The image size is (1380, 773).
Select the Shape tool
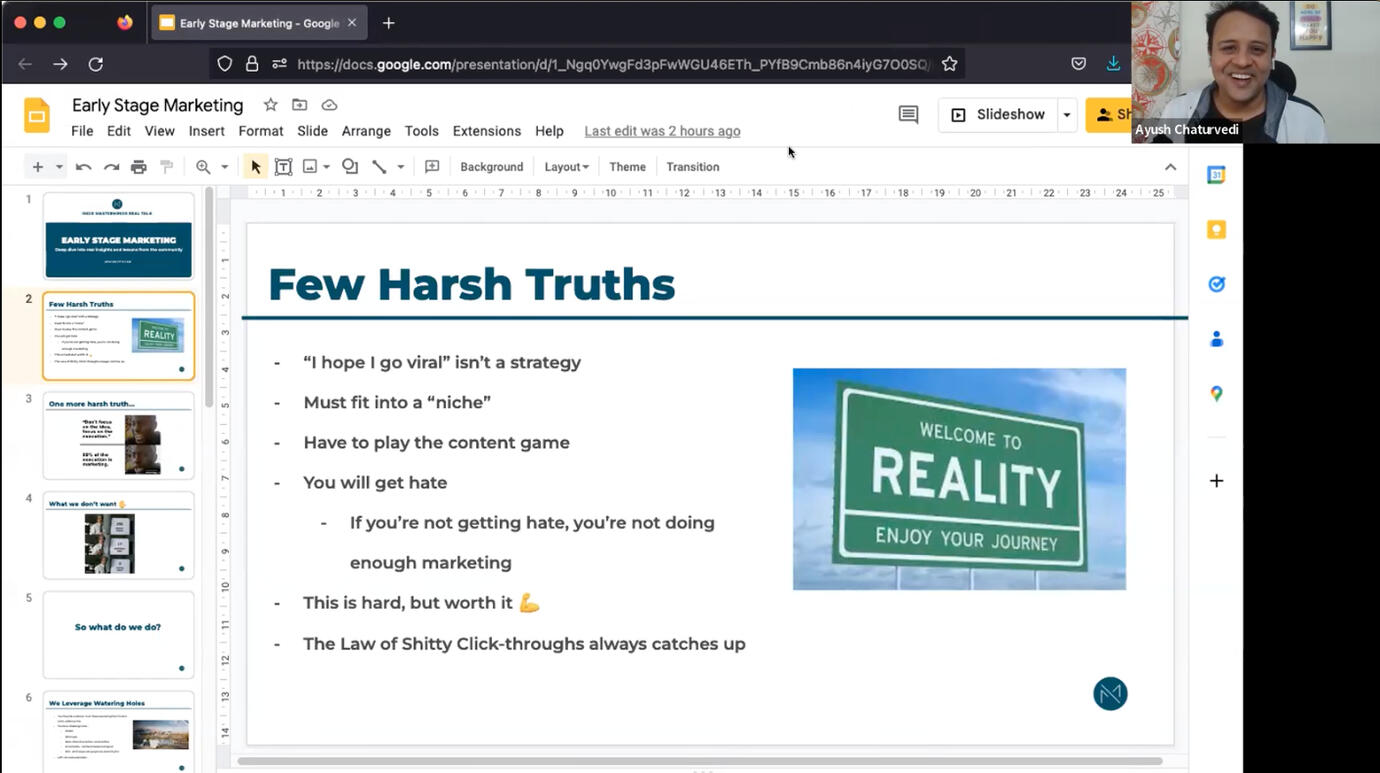(350, 167)
